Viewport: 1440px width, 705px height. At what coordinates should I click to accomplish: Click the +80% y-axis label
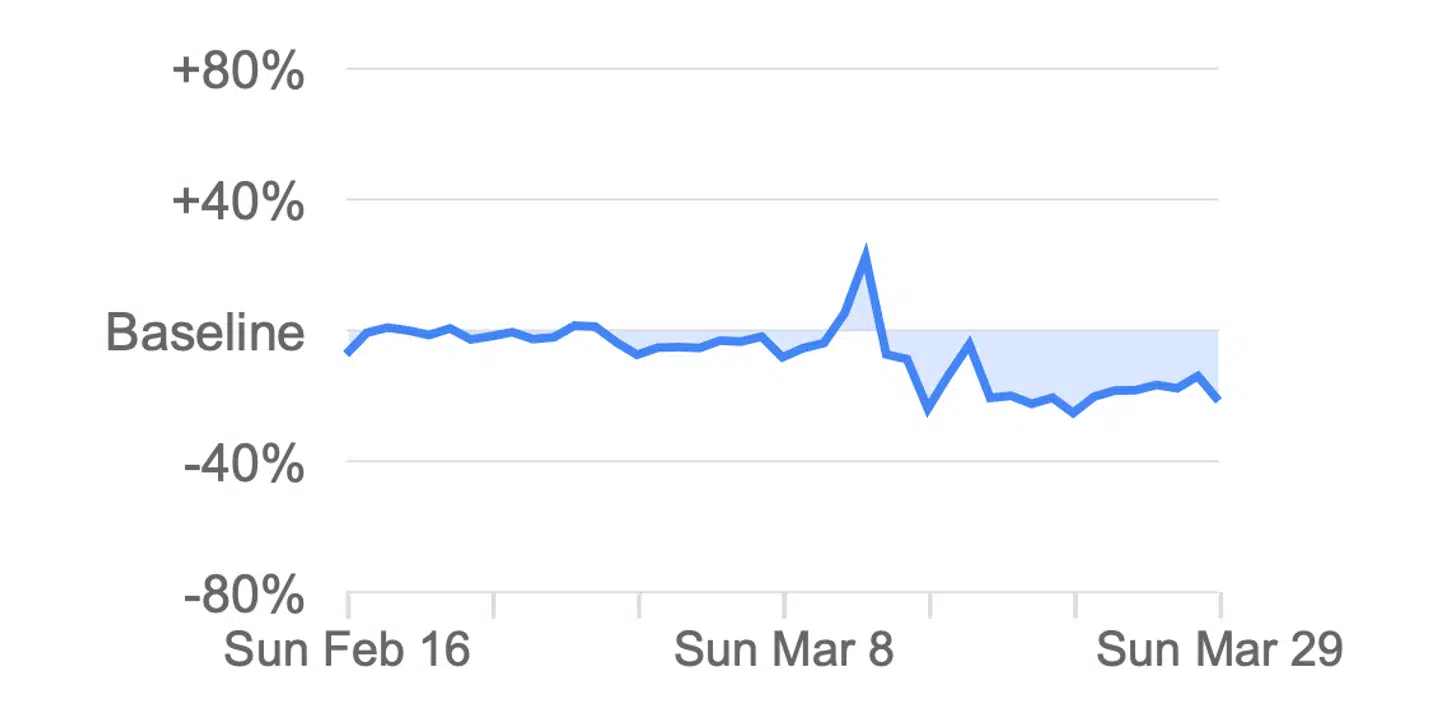[238, 72]
